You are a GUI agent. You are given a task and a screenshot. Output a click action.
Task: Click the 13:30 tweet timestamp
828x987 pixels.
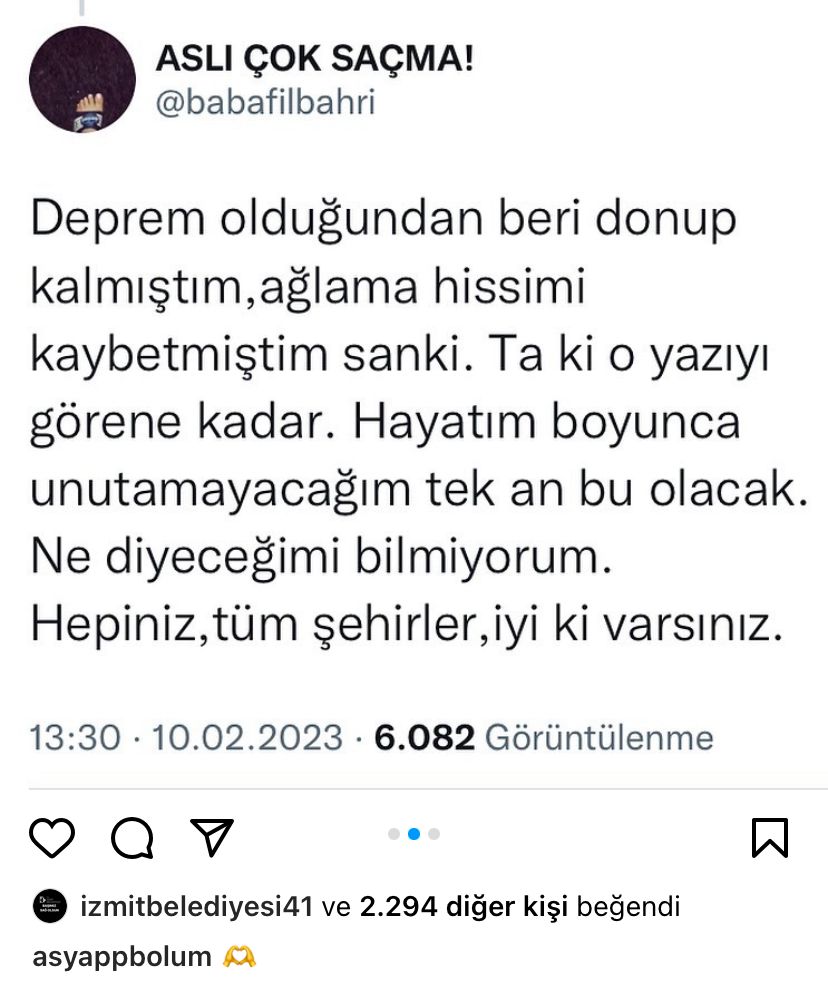[x=75, y=737]
